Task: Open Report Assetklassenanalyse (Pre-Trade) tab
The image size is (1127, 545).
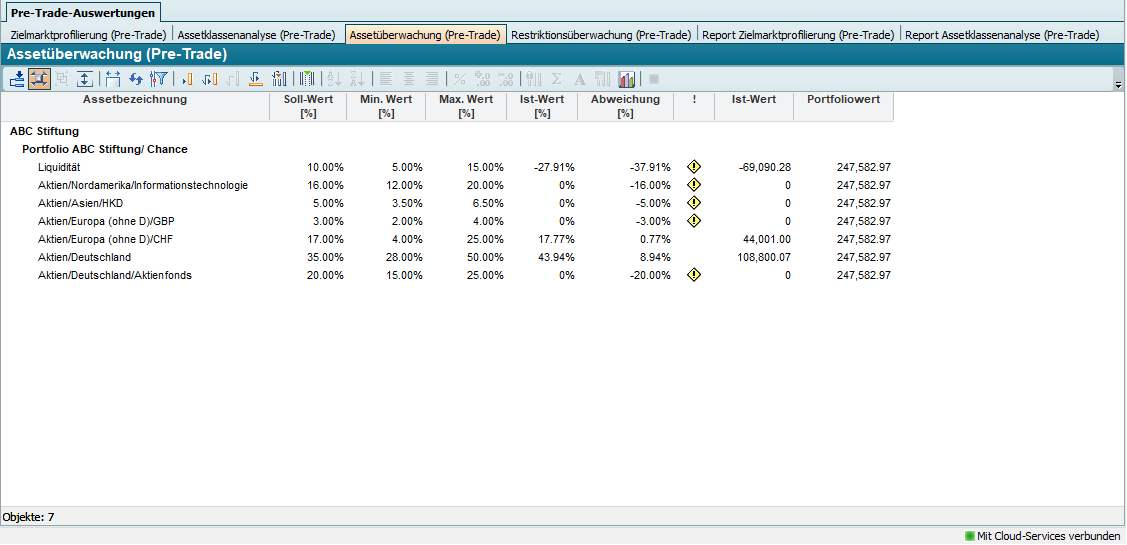Action: (x=1002, y=35)
